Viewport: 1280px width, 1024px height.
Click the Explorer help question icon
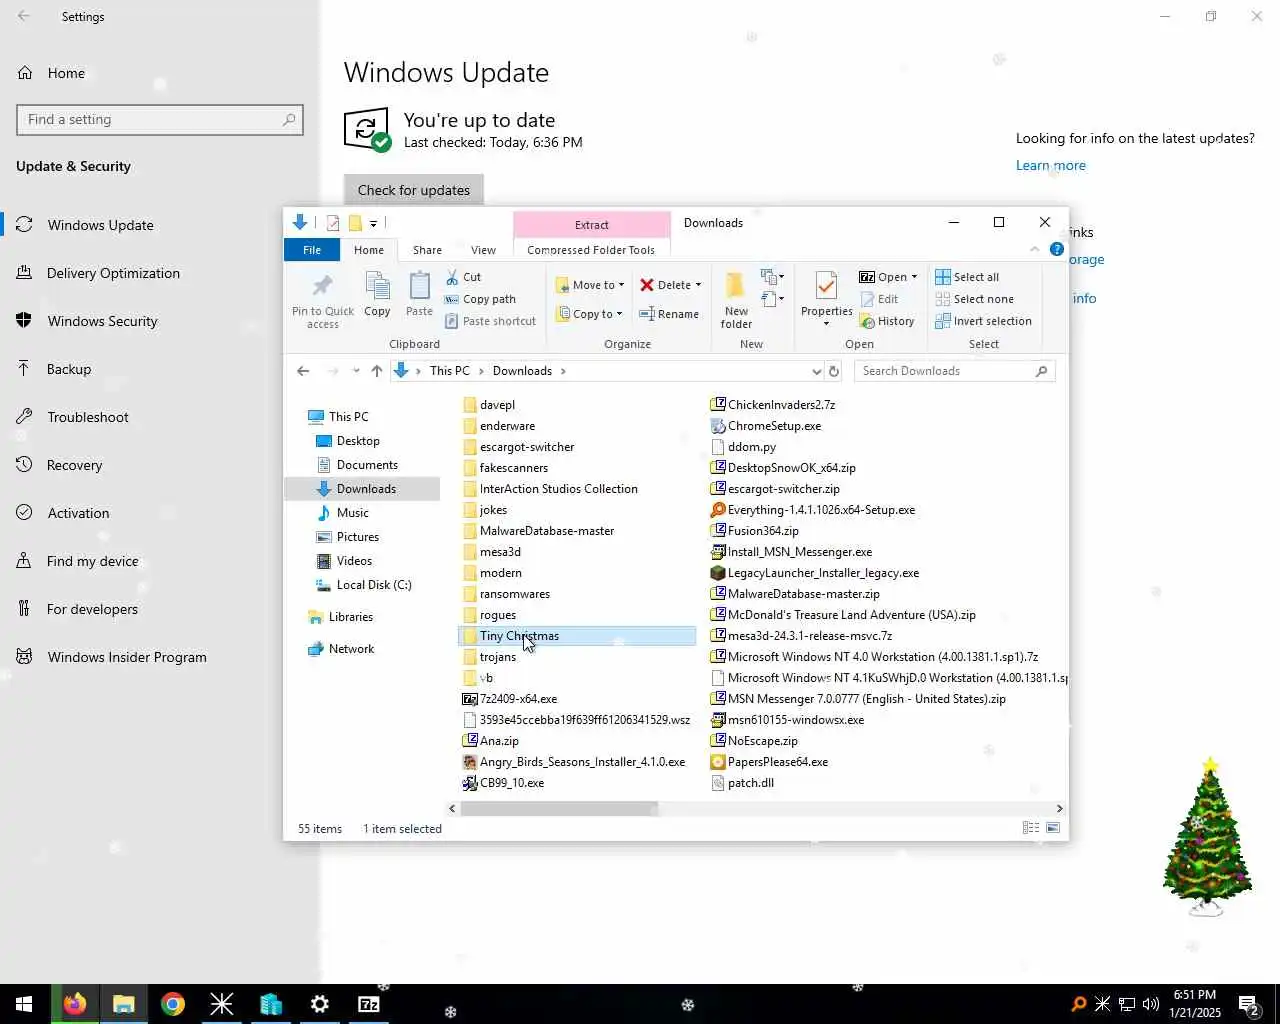click(1057, 249)
